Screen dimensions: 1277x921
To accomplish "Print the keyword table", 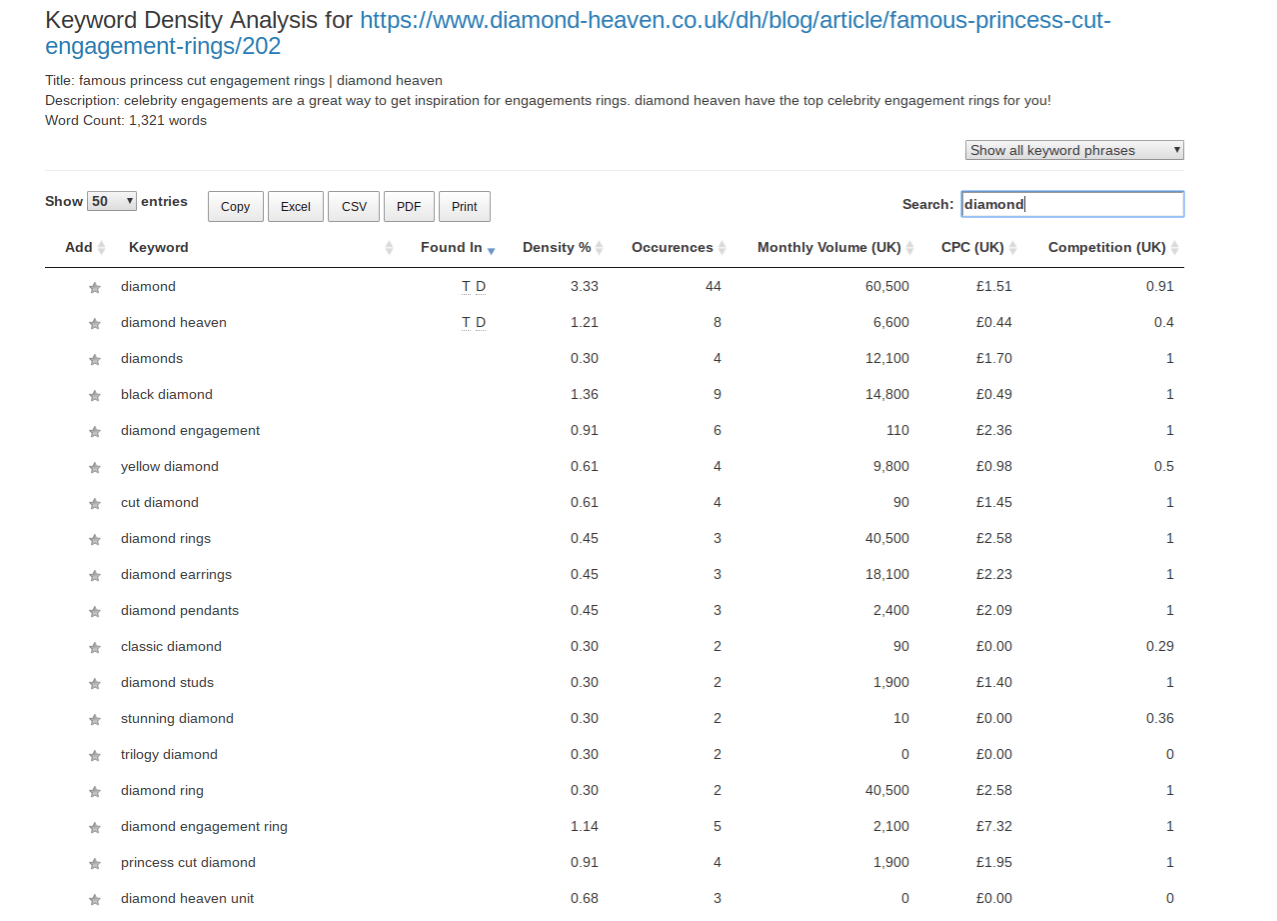I will tap(464, 206).
